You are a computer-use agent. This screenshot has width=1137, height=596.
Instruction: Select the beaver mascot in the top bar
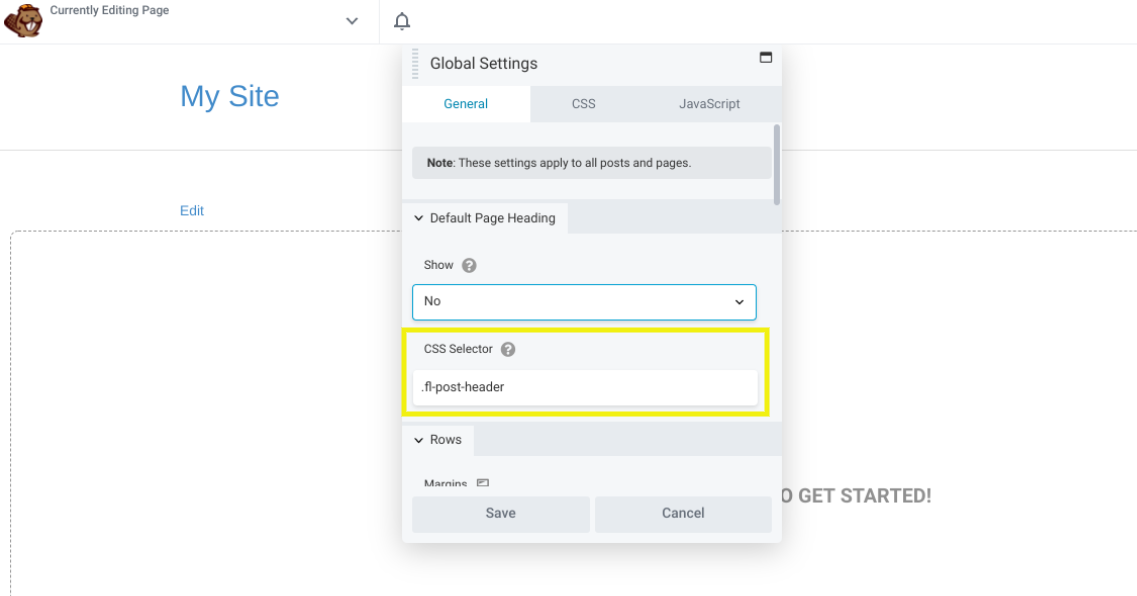(x=23, y=19)
